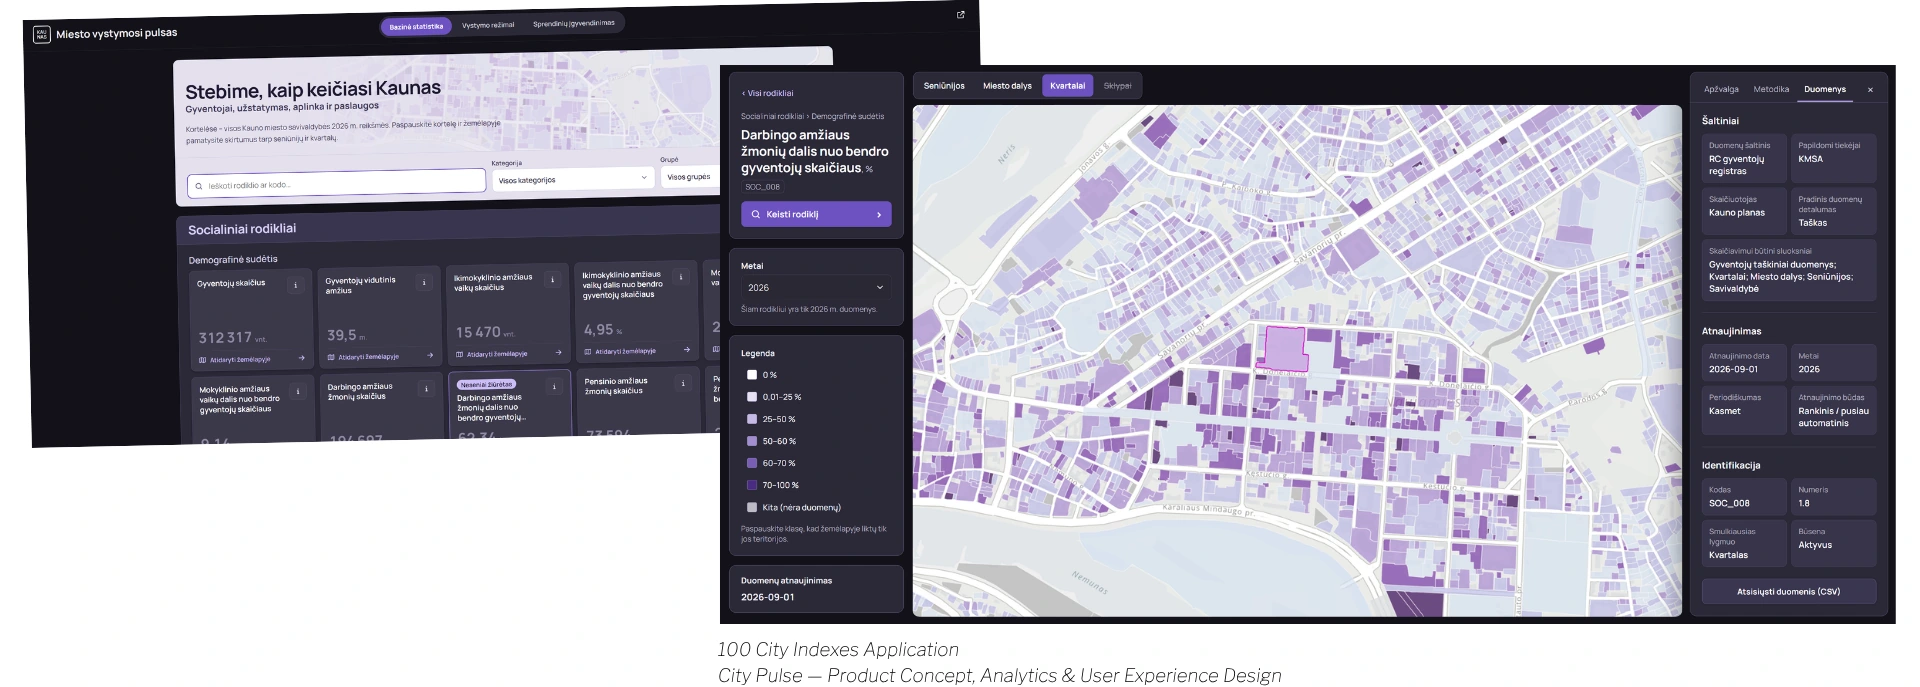1920x687 pixels.
Task: Click the pink highlighted block on the map
Action: click(x=1285, y=350)
